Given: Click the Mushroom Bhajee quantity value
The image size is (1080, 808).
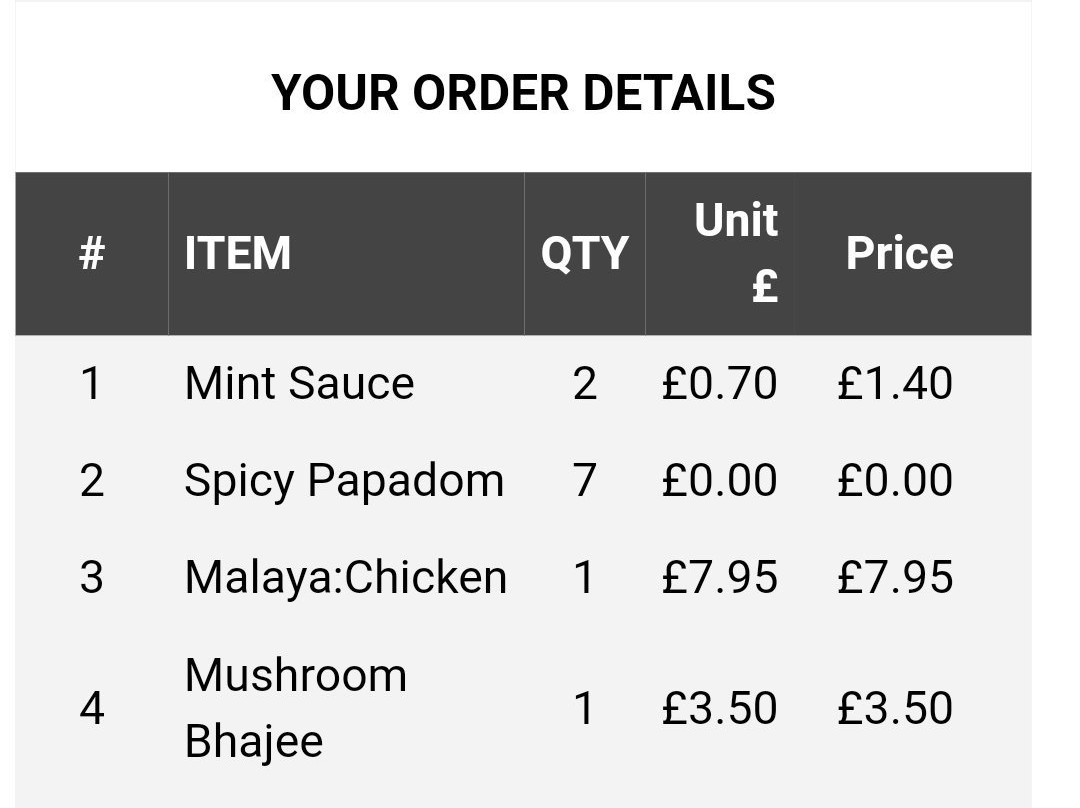Looking at the screenshot, I should 585,709.
